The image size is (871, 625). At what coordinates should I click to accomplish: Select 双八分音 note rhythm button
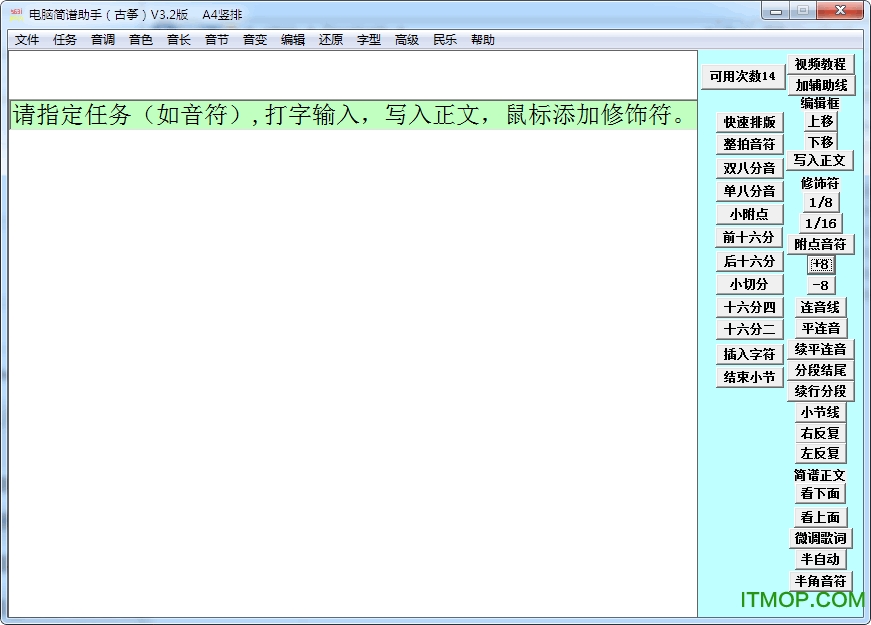click(749, 168)
